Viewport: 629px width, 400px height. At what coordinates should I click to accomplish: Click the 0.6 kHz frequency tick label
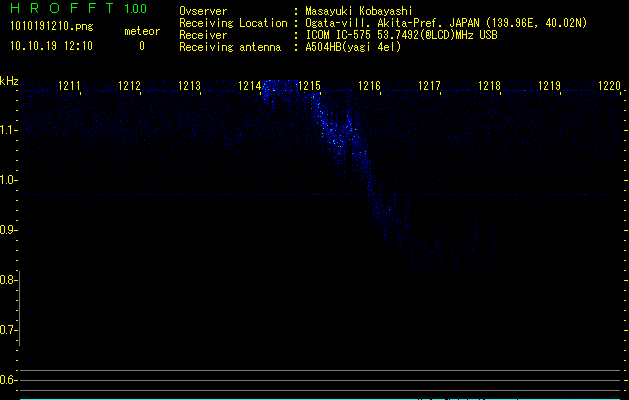click(x=7, y=380)
